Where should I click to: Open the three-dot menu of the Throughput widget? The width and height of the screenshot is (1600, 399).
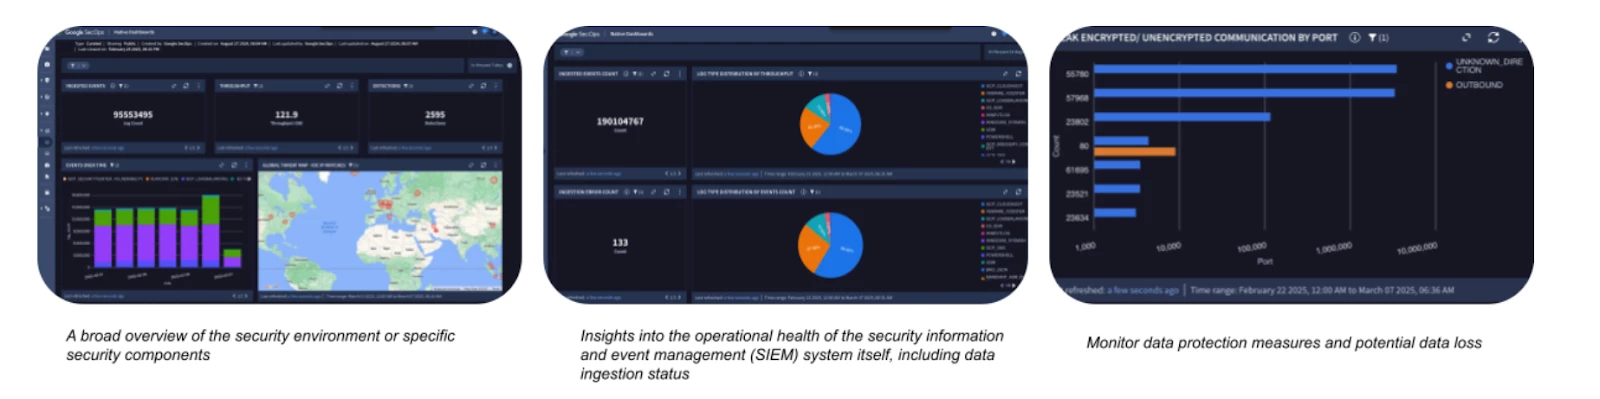(x=351, y=86)
